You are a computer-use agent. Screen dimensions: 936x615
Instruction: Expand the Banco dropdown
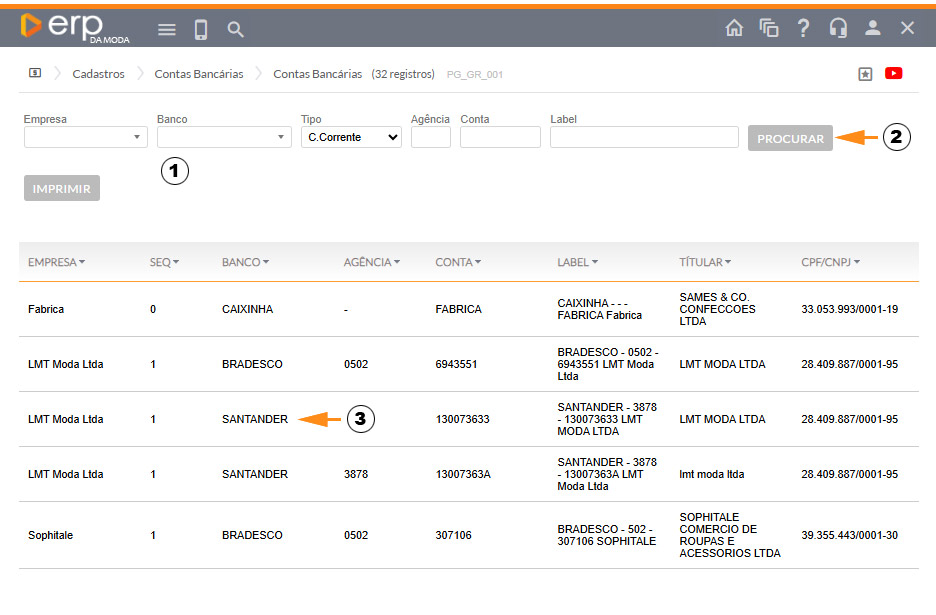click(x=224, y=138)
